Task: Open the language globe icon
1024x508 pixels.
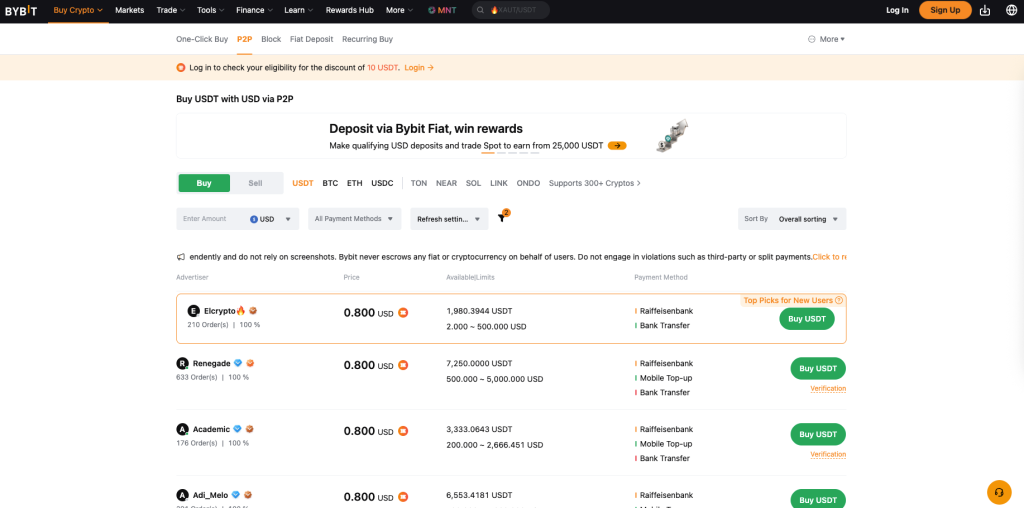Action: click(1011, 10)
